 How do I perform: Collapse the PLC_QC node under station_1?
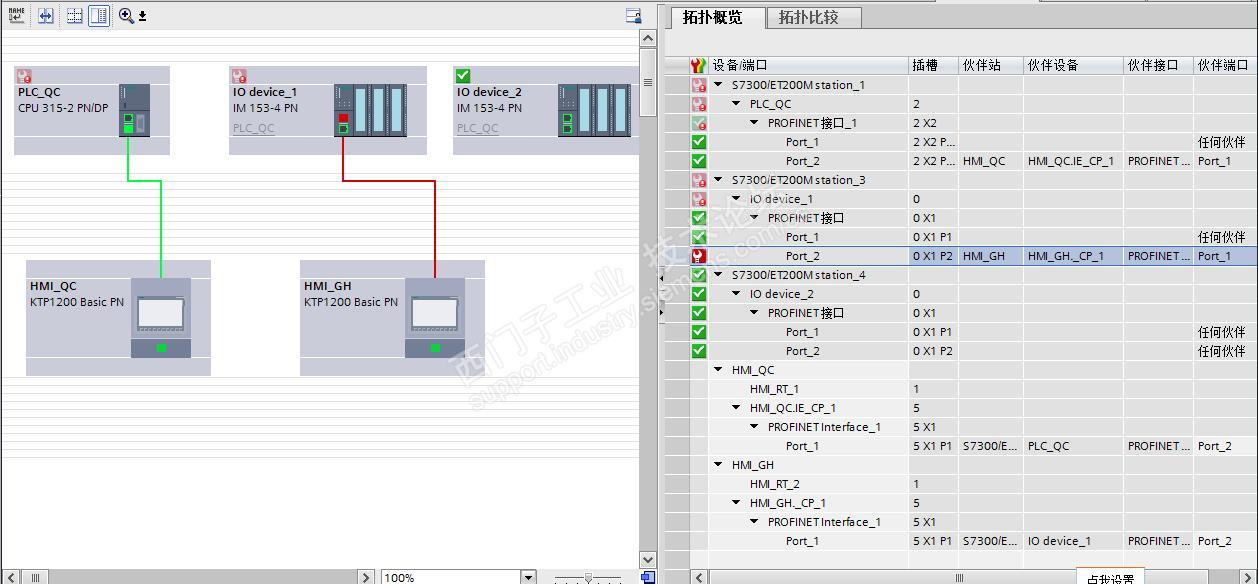click(737, 104)
